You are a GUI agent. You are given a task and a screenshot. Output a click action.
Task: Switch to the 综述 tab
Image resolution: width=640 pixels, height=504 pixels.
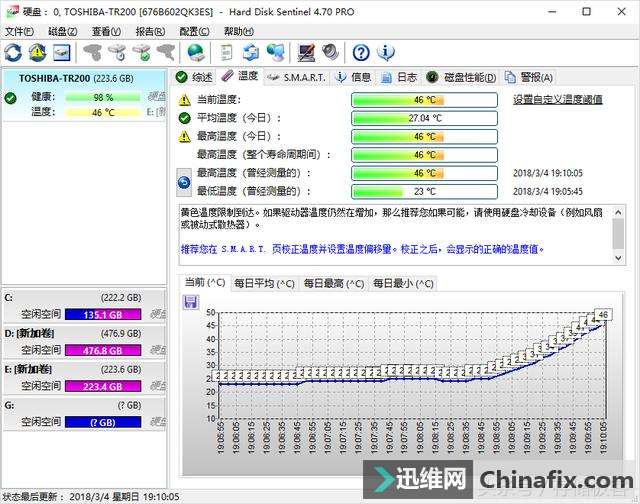[x=194, y=77]
